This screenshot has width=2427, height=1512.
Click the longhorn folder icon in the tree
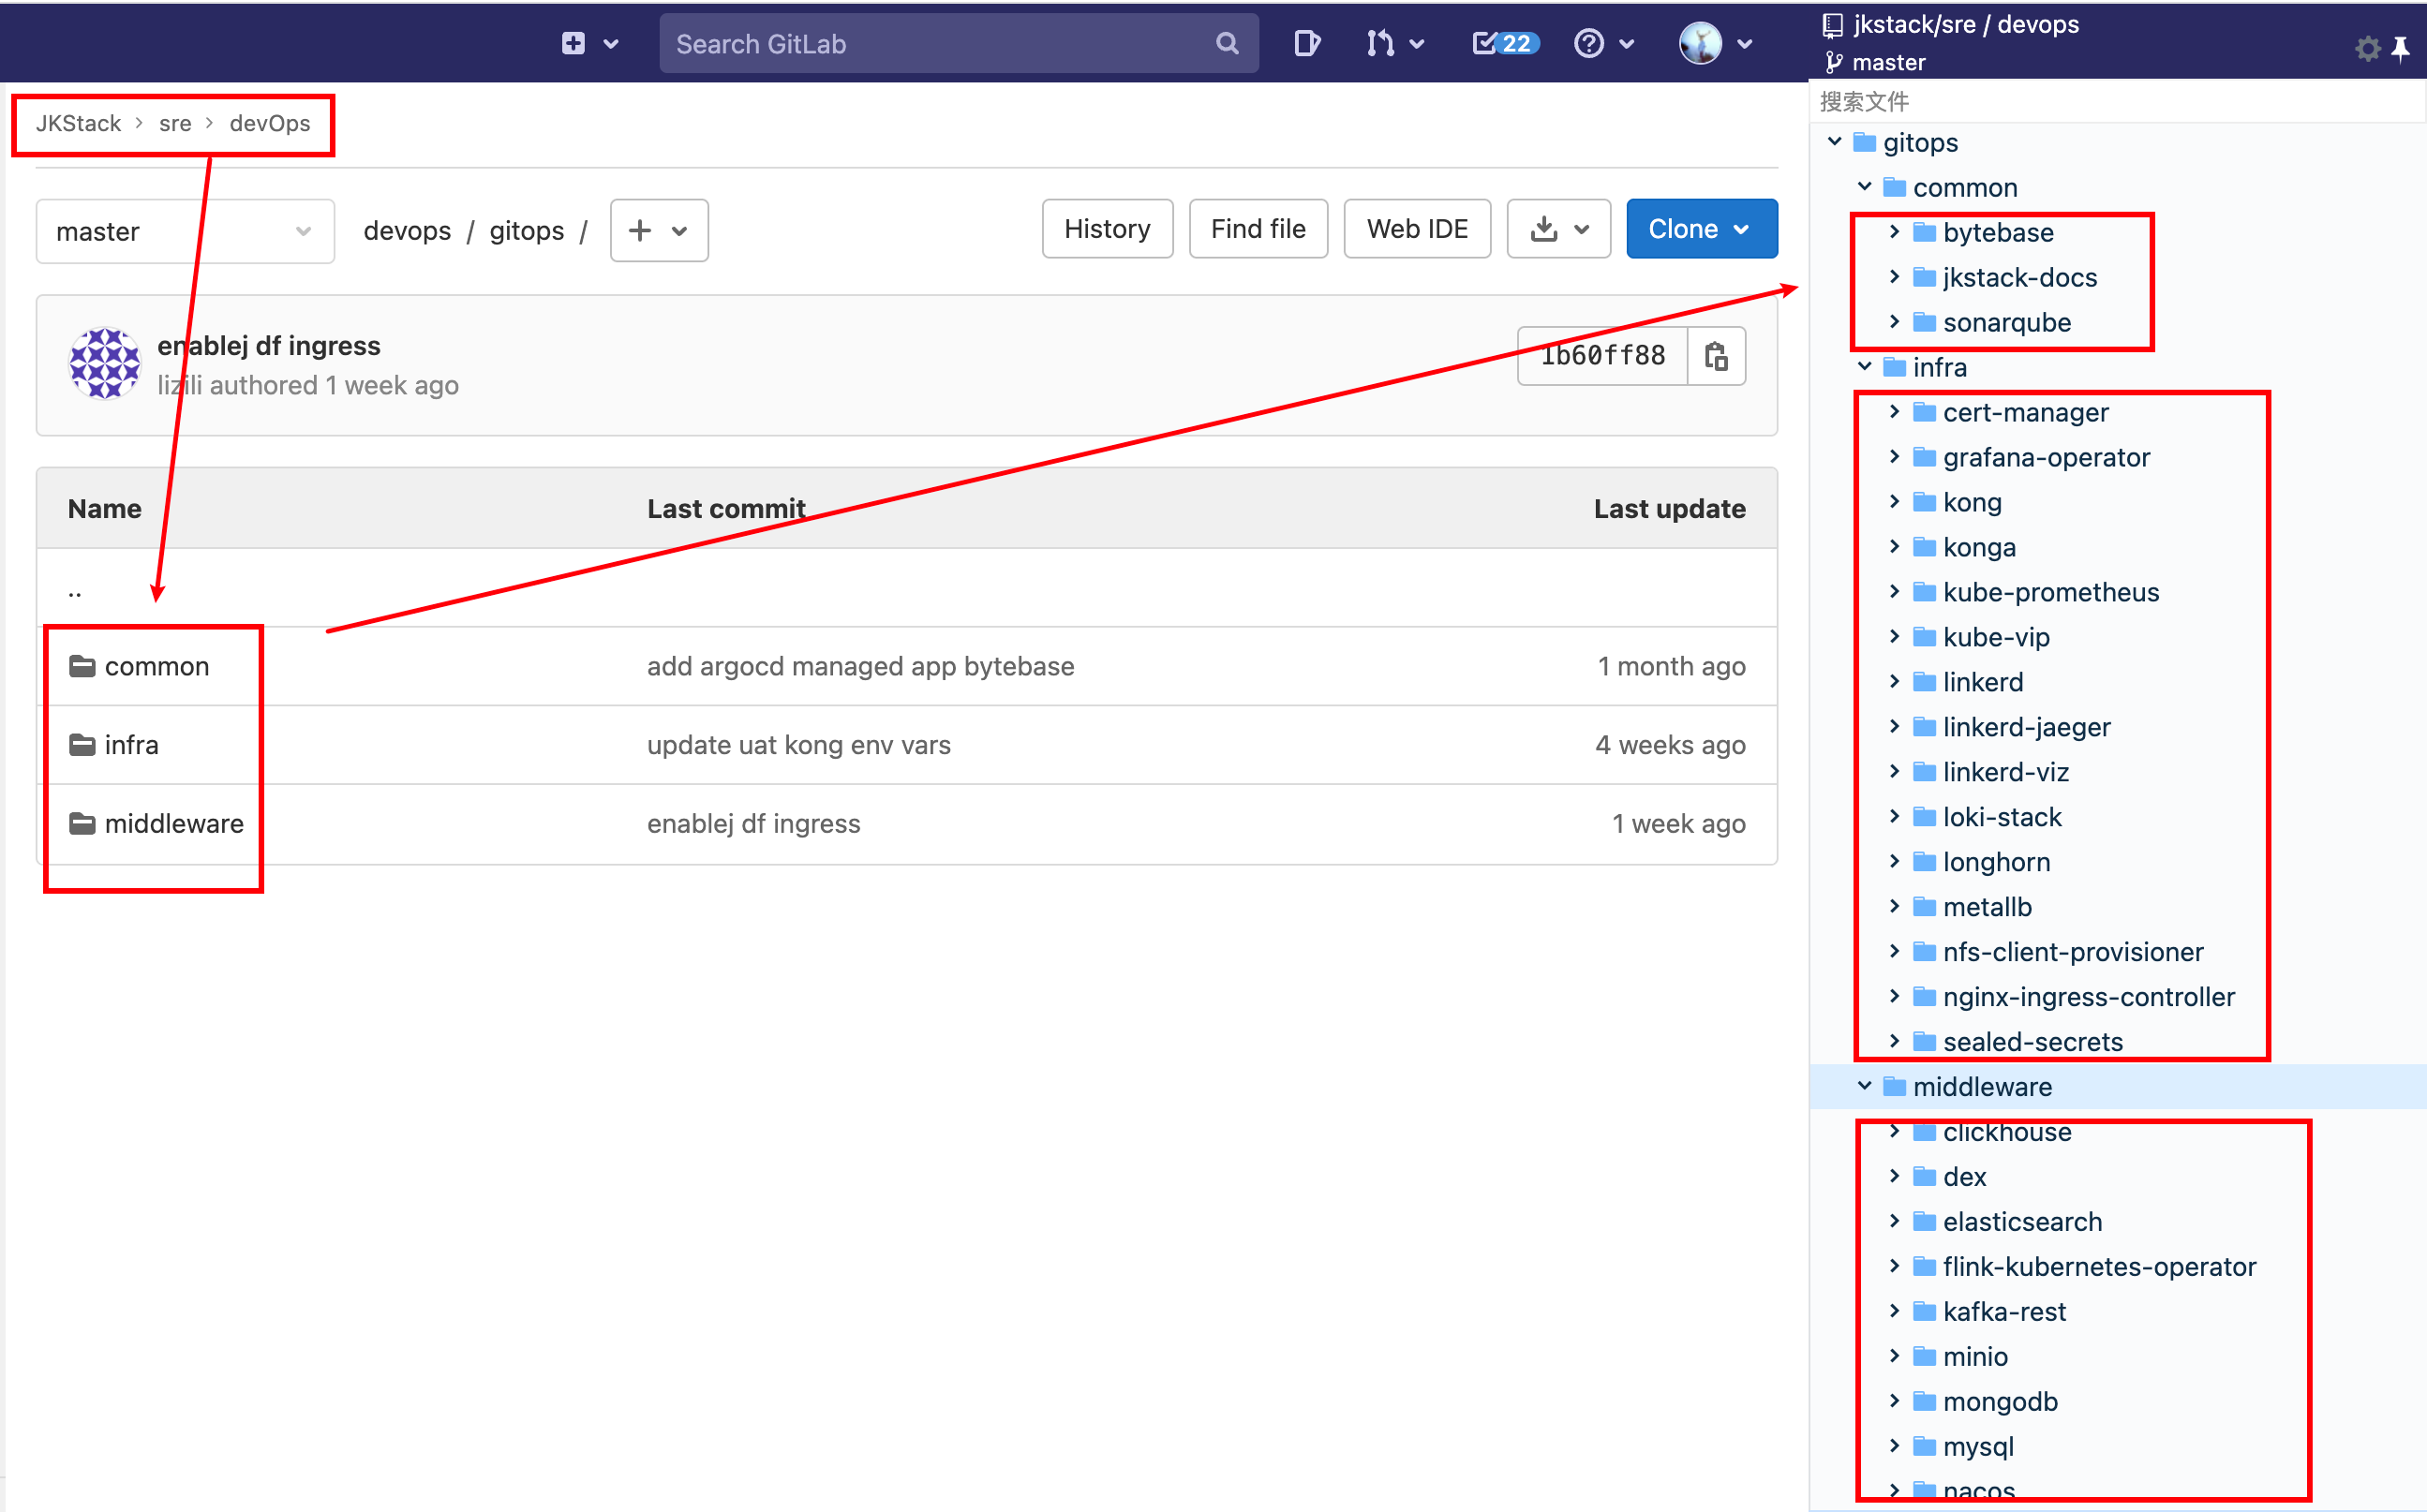coord(1924,862)
